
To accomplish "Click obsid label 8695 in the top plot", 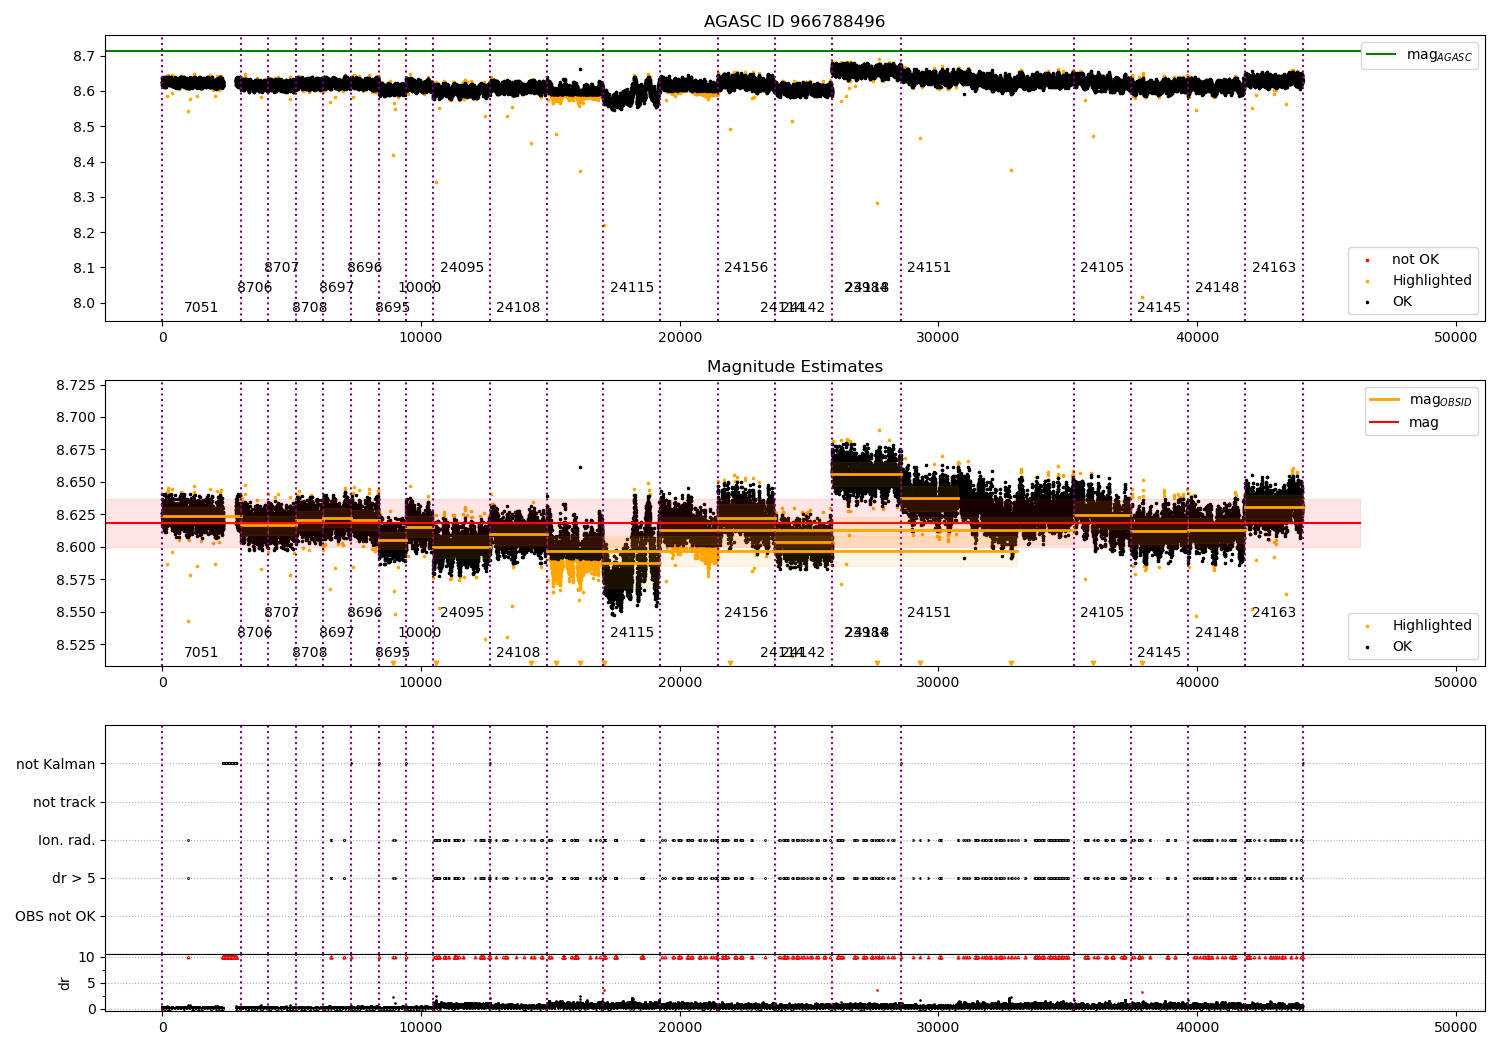I will [393, 308].
